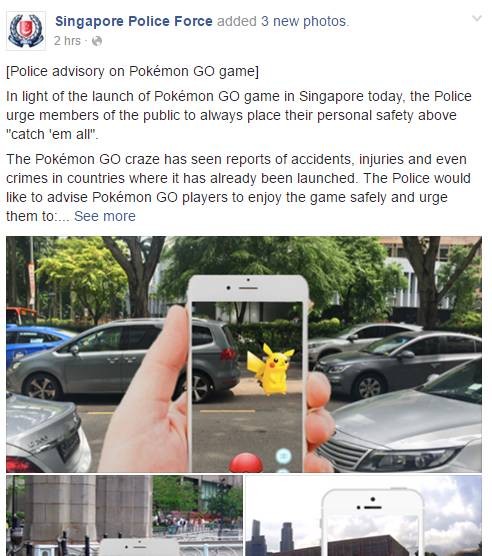This screenshot has width=492, height=556.
Task: Expand the post with 'See more'
Action: (105, 216)
